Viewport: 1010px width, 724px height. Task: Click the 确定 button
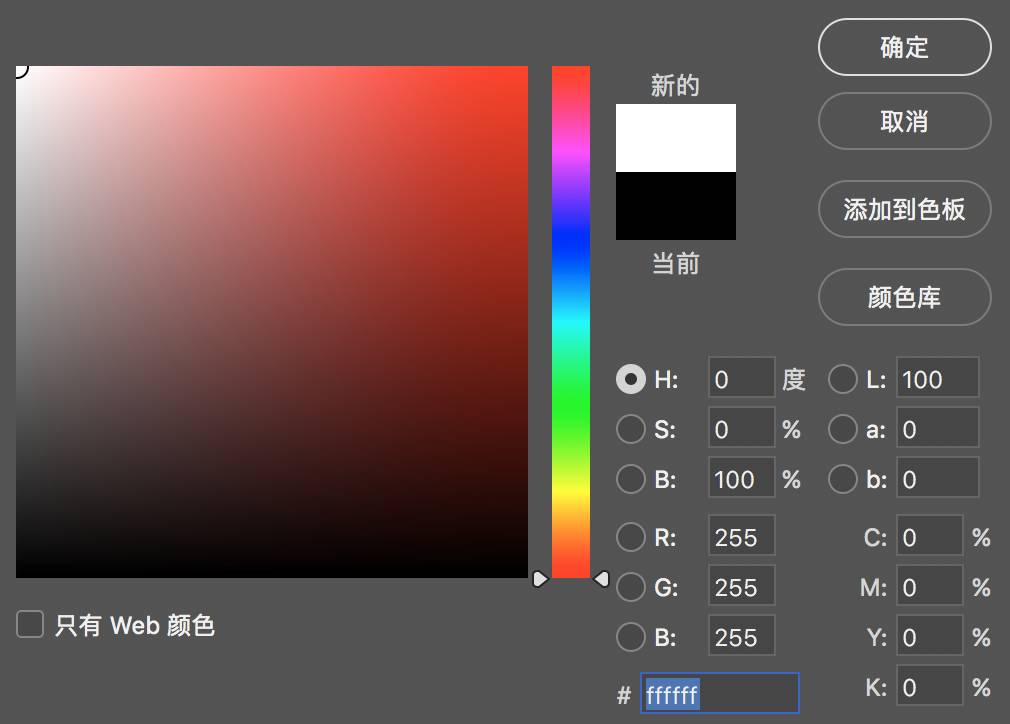point(904,47)
